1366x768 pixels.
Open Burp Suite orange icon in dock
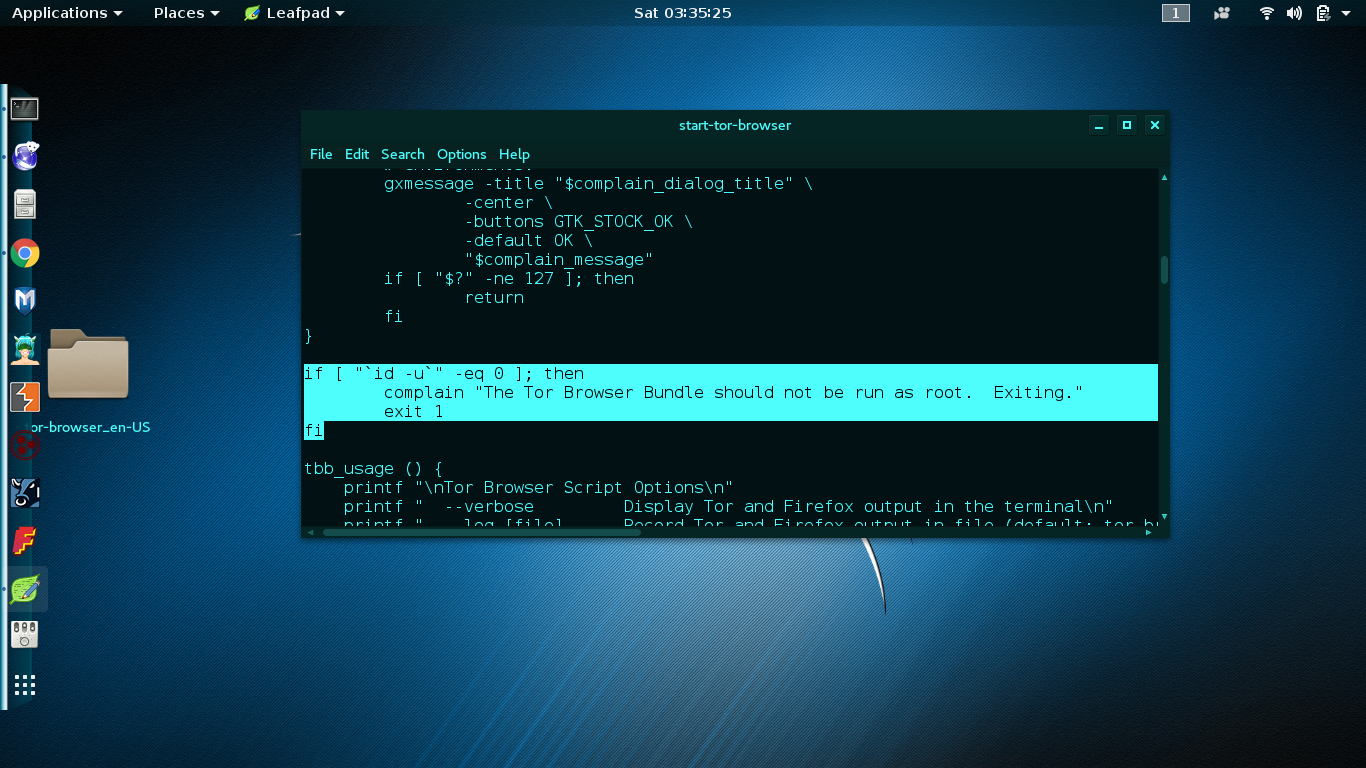pyautogui.click(x=25, y=397)
